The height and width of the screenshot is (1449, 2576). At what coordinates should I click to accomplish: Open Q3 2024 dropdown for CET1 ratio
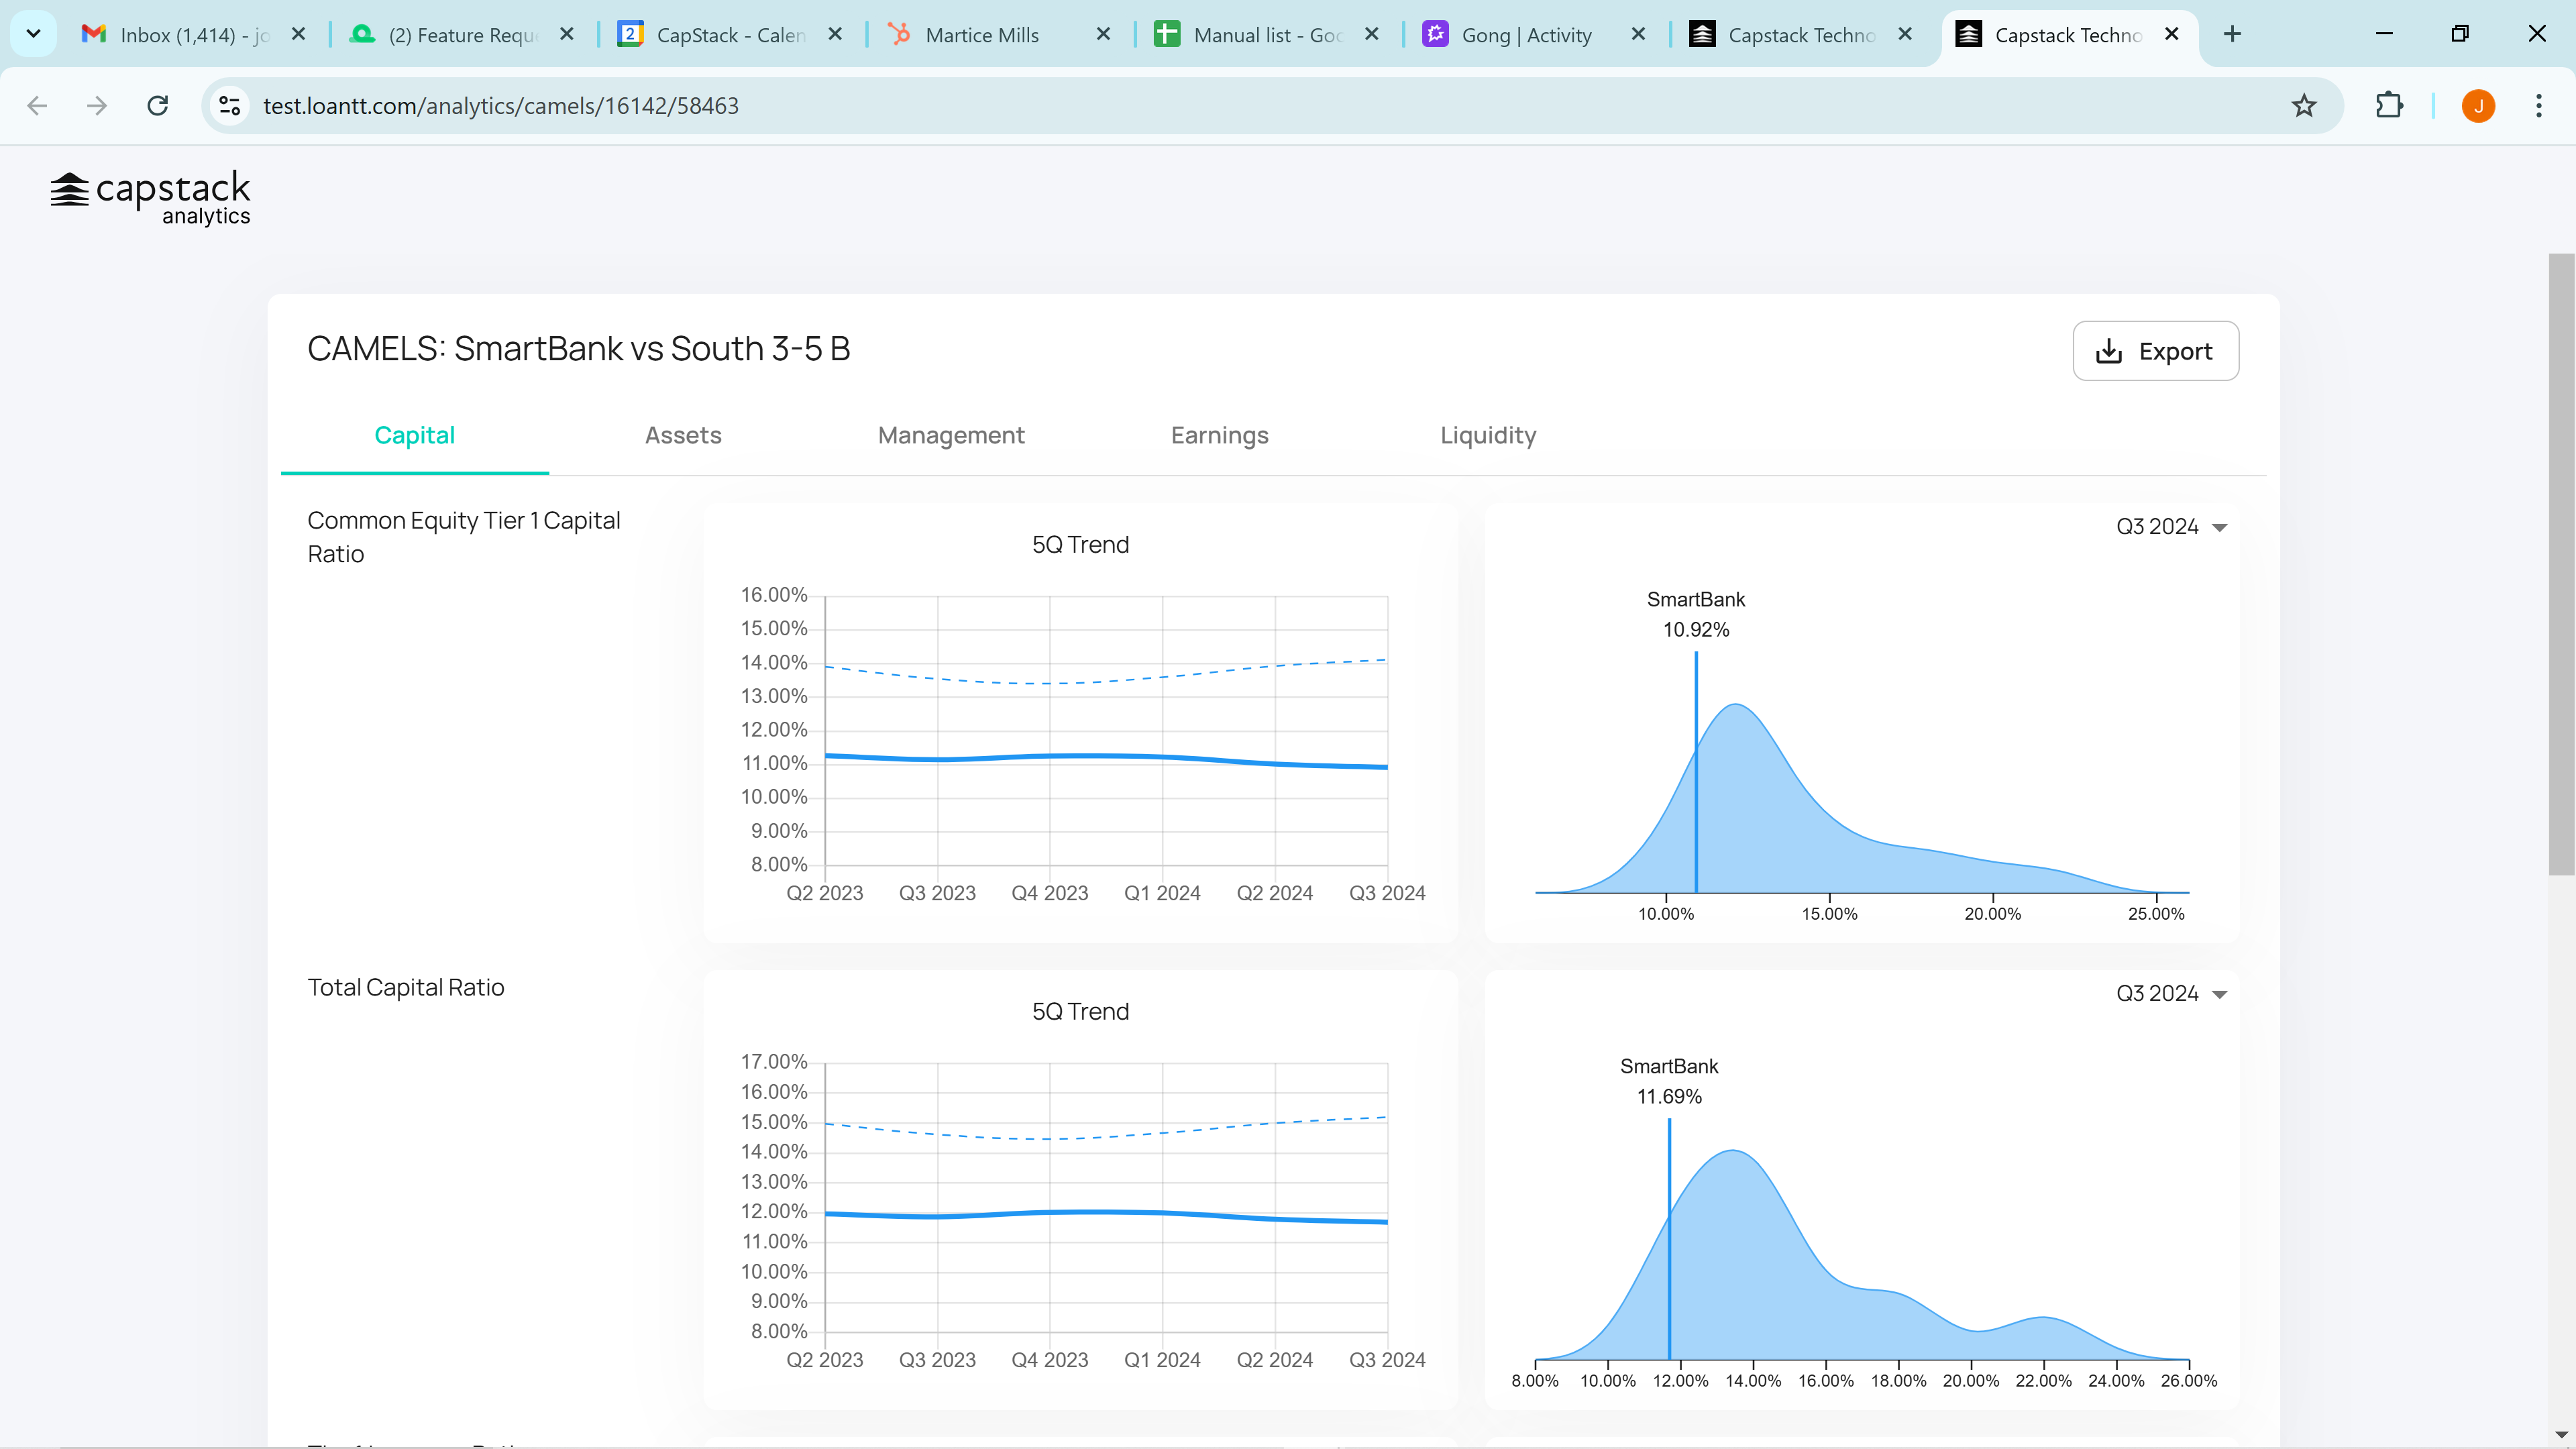2171,527
